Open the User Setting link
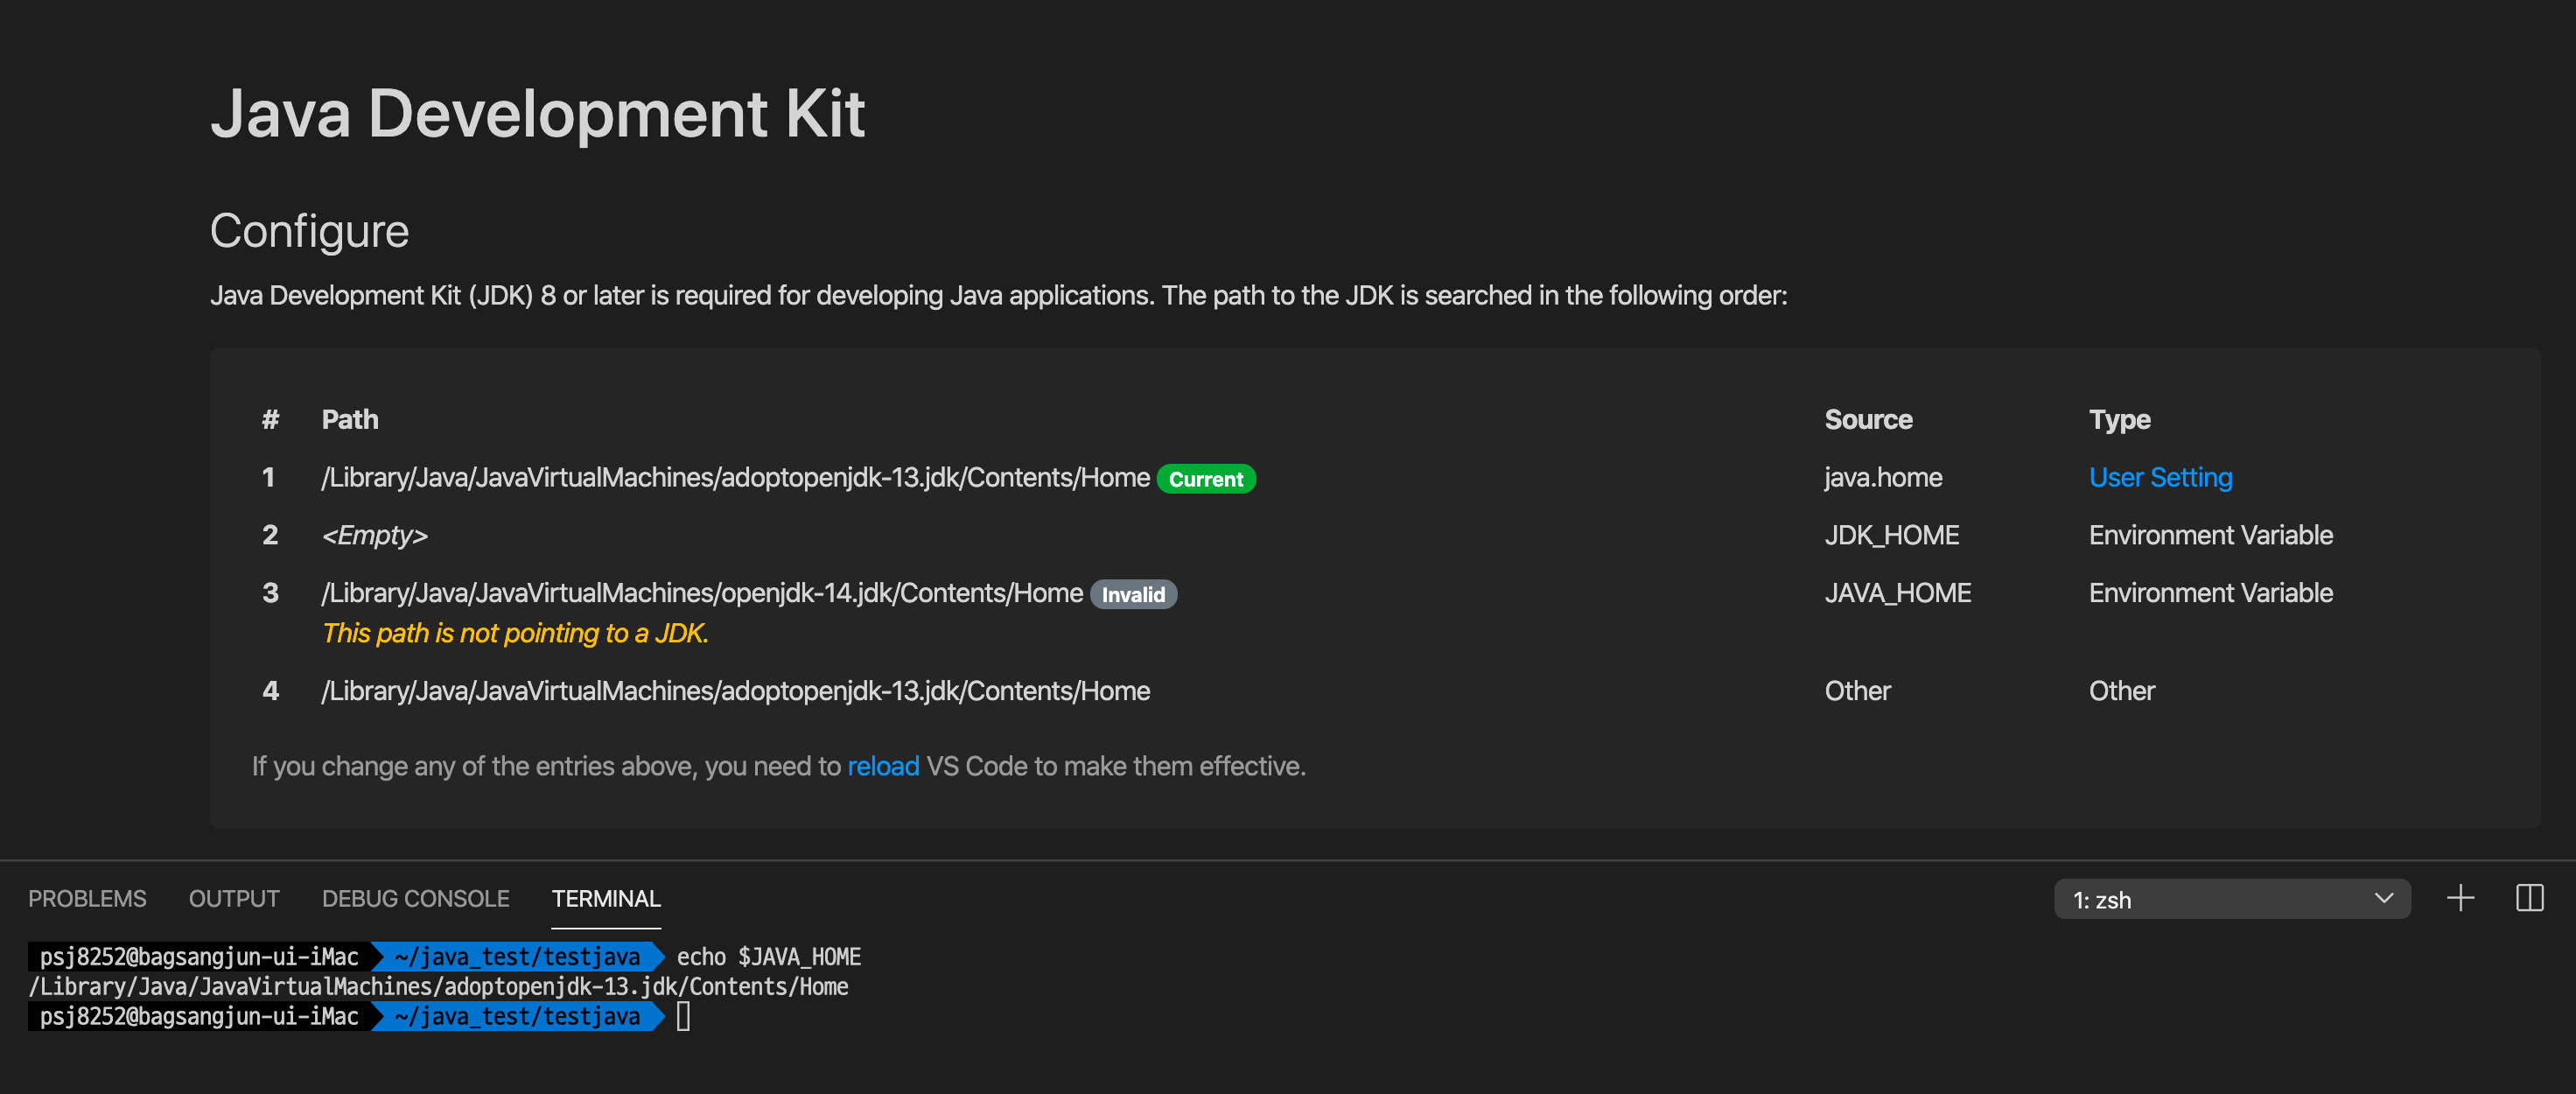 [x=2160, y=478]
